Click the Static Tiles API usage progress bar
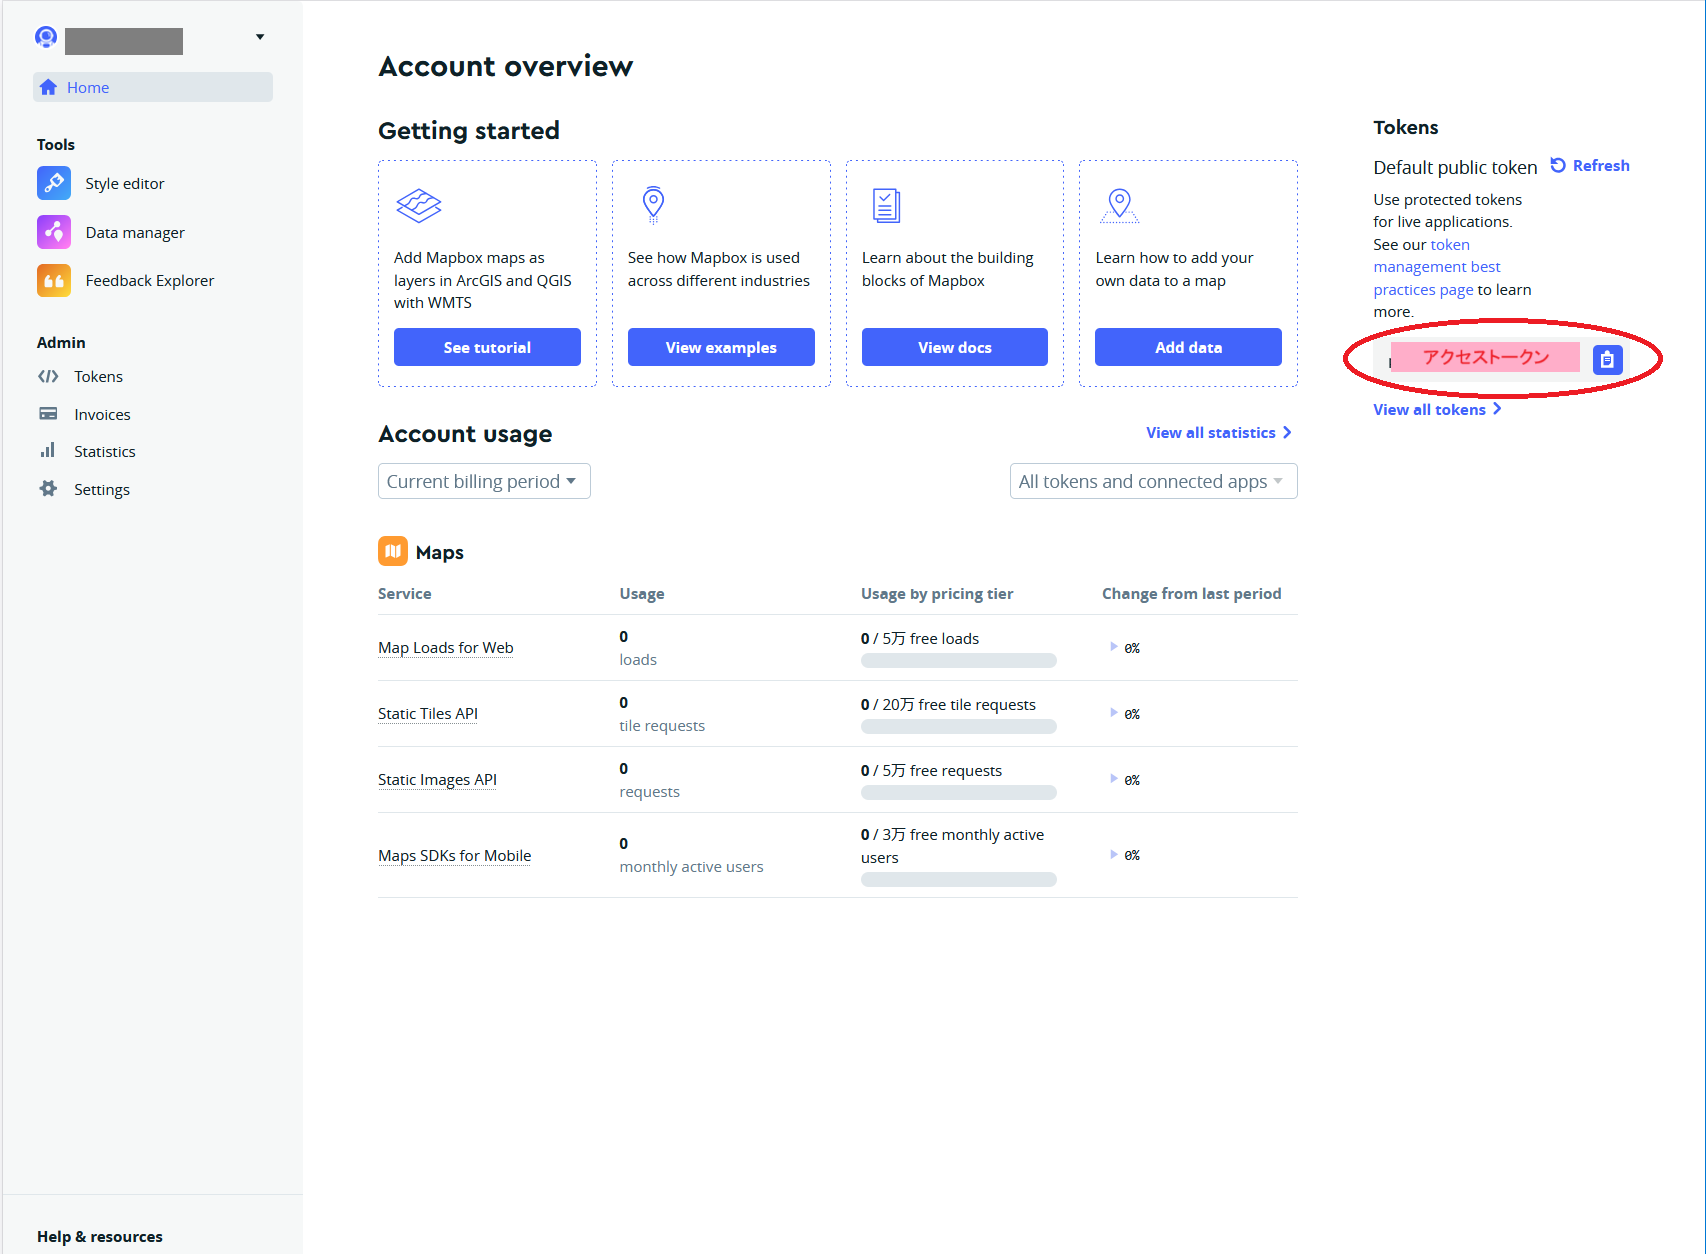The width and height of the screenshot is (1706, 1254). (x=958, y=727)
